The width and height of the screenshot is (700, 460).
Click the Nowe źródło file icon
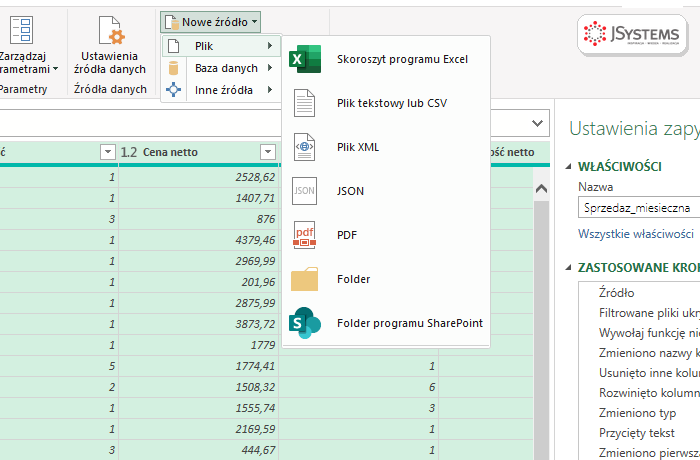point(172,22)
